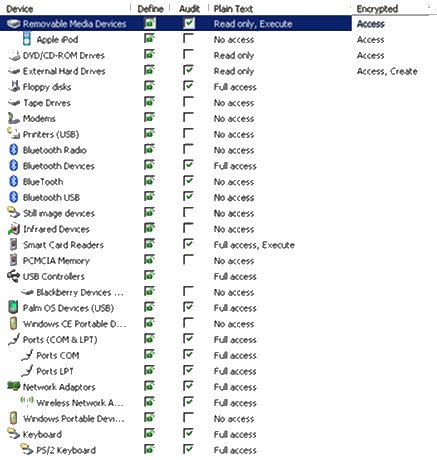
Task: Toggle Define lock for Smart Card Readers
Action: [150, 244]
